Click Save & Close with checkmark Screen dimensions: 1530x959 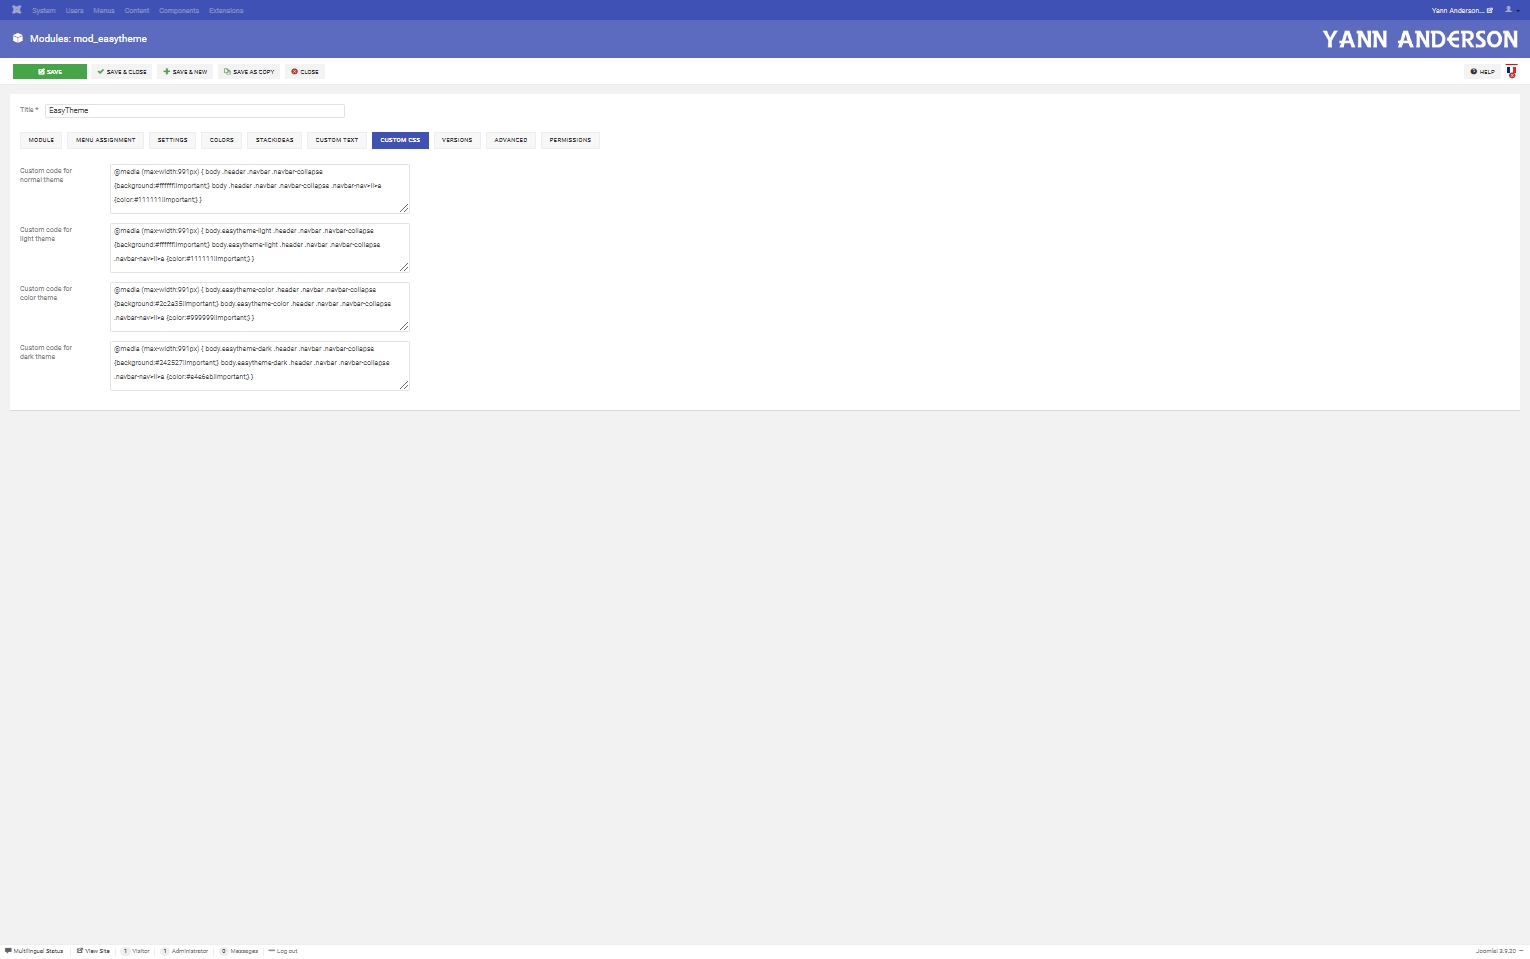pyautogui.click(x=122, y=72)
